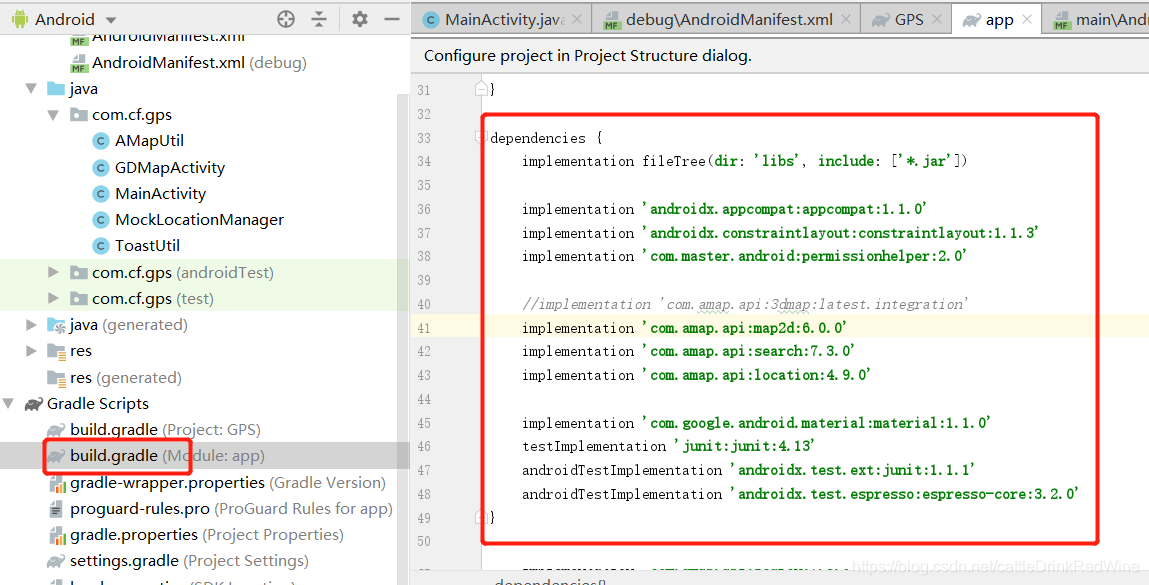Collapse the java folder
The width and height of the screenshot is (1149, 585).
(x=31, y=89)
